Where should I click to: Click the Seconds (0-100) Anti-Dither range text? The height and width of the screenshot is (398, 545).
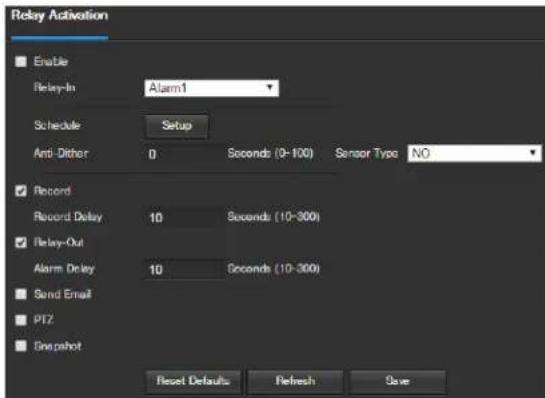270,153
